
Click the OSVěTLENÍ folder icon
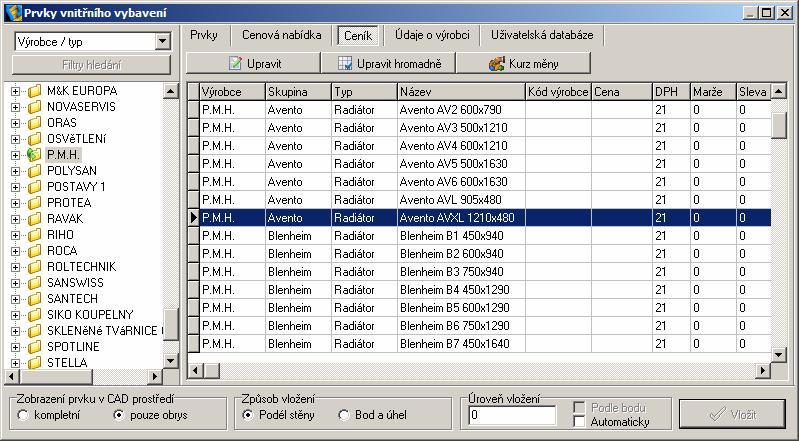tap(34, 139)
